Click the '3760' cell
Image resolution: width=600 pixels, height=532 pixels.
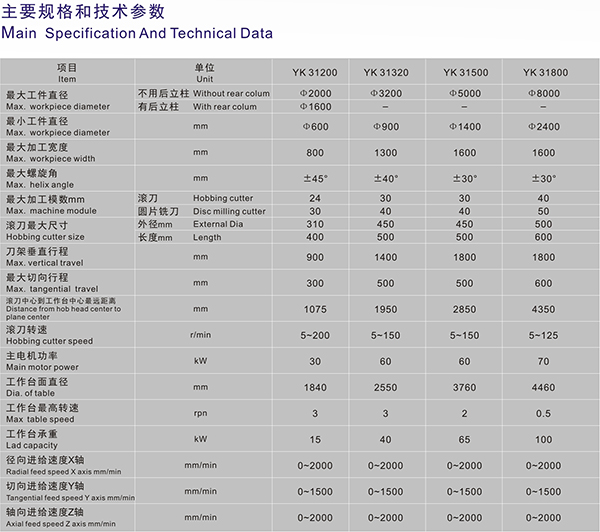[465, 387]
